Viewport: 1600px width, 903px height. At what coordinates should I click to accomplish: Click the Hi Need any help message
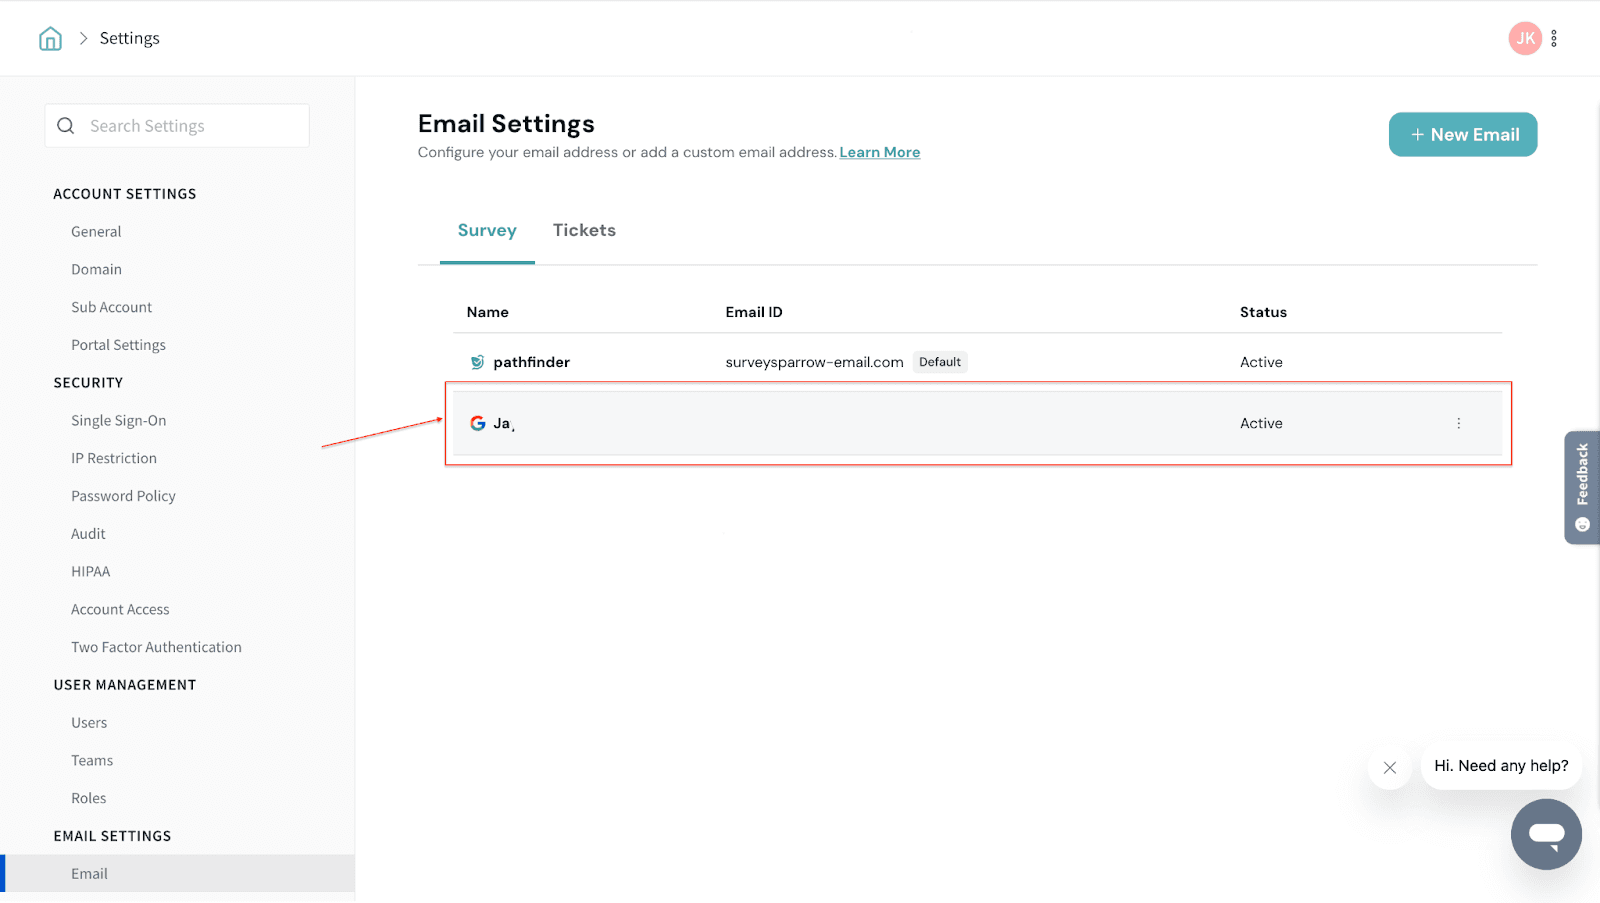coord(1500,767)
